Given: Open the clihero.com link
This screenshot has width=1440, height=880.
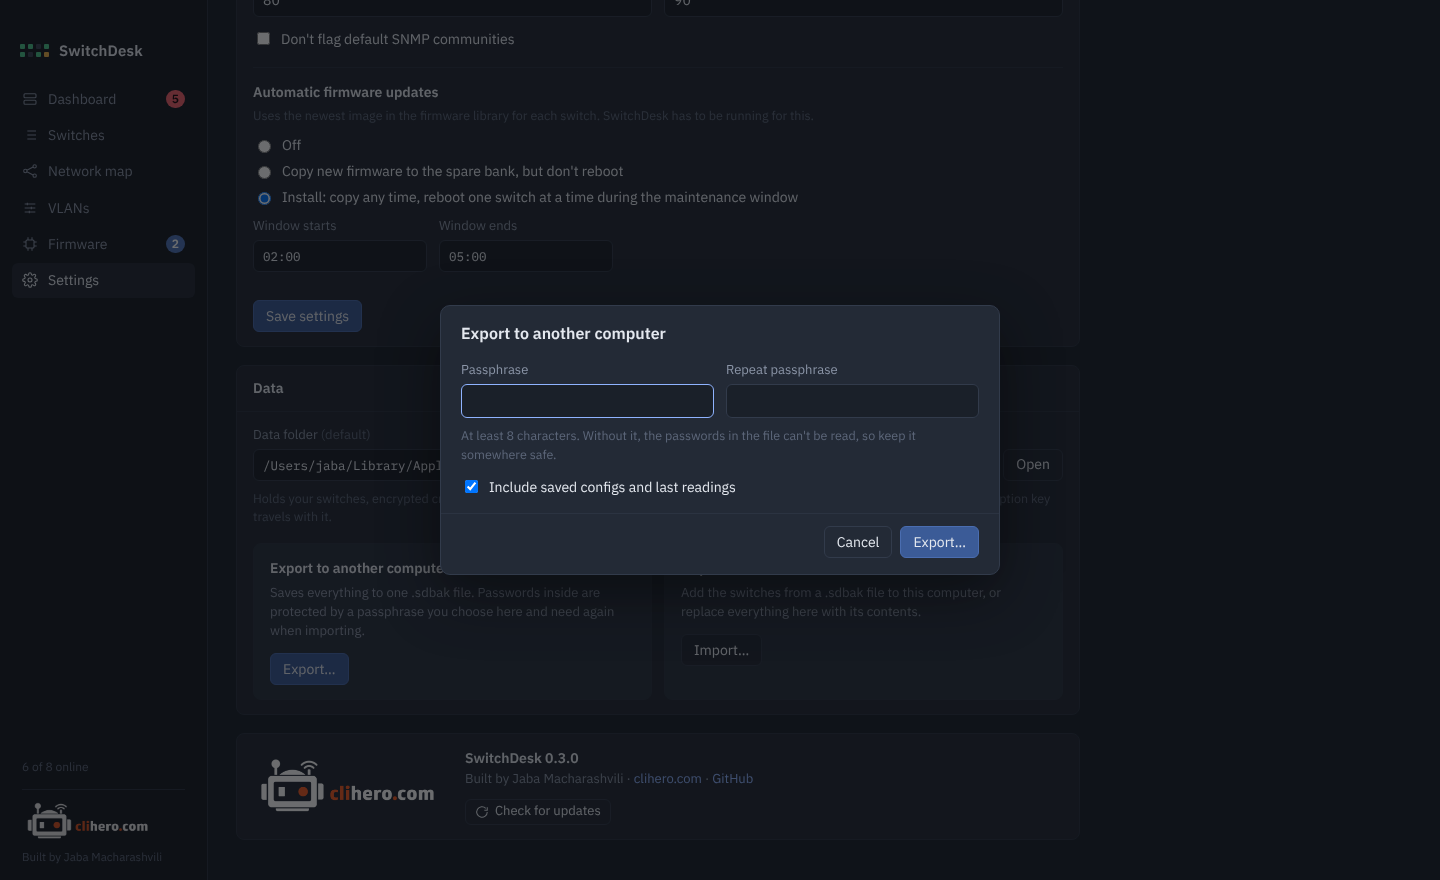Looking at the screenshot, I should click(667, 779).
